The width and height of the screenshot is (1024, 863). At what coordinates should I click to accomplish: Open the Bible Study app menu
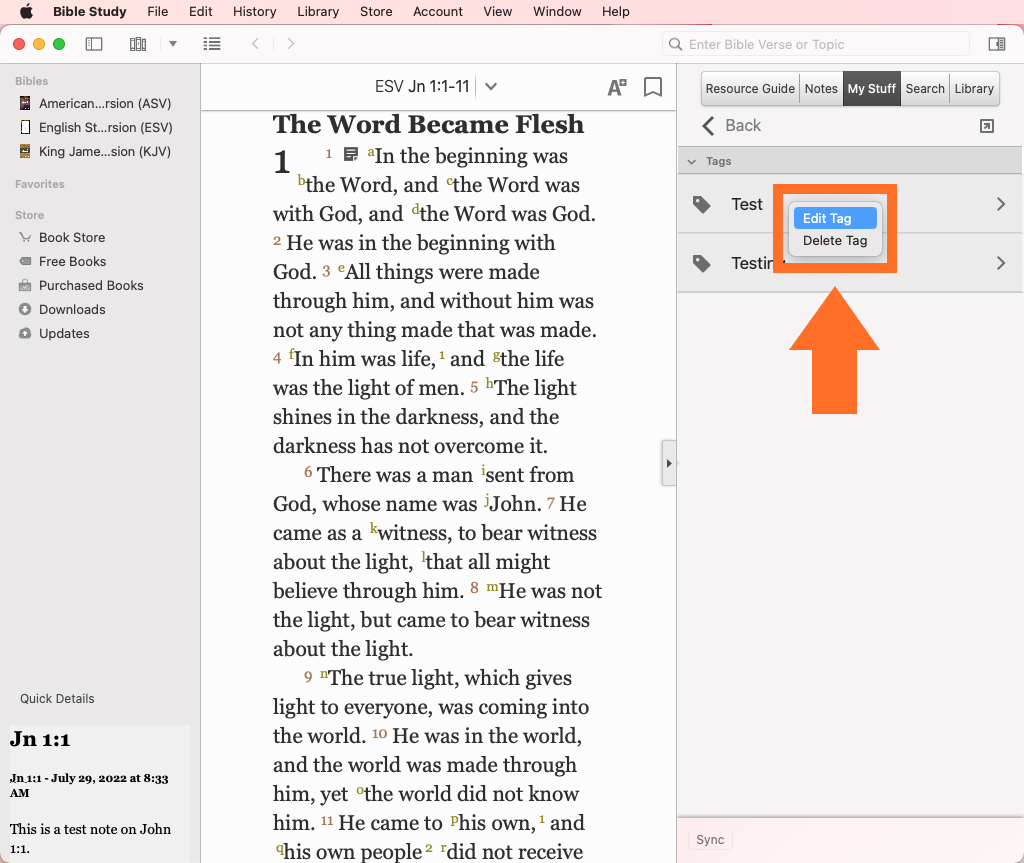tap(89, 11)
